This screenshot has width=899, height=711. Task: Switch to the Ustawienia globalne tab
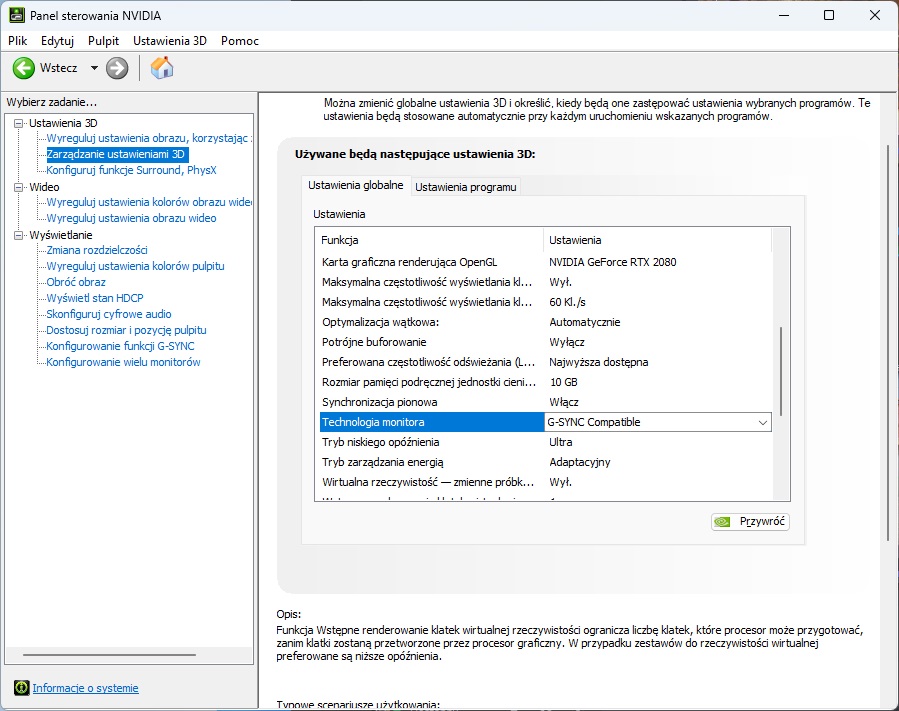[355, 186]
